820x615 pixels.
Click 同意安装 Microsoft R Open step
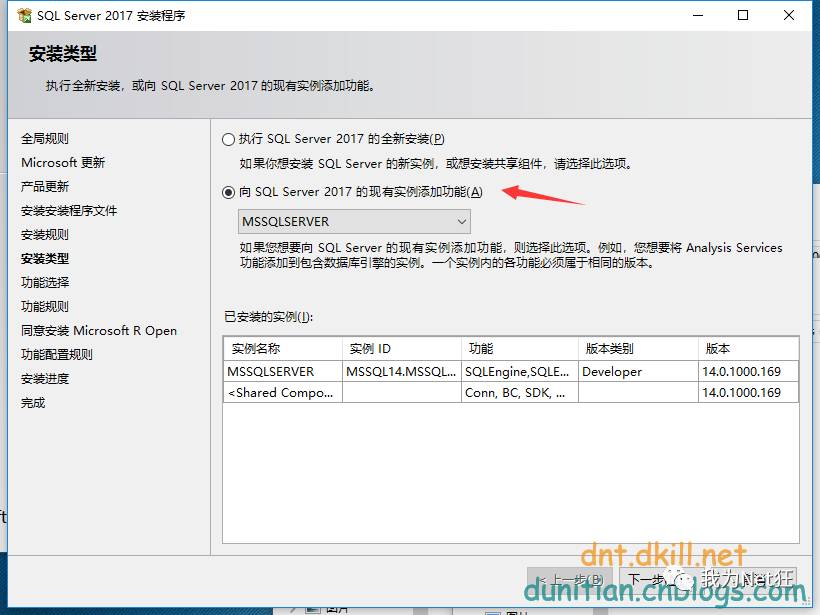99,331
